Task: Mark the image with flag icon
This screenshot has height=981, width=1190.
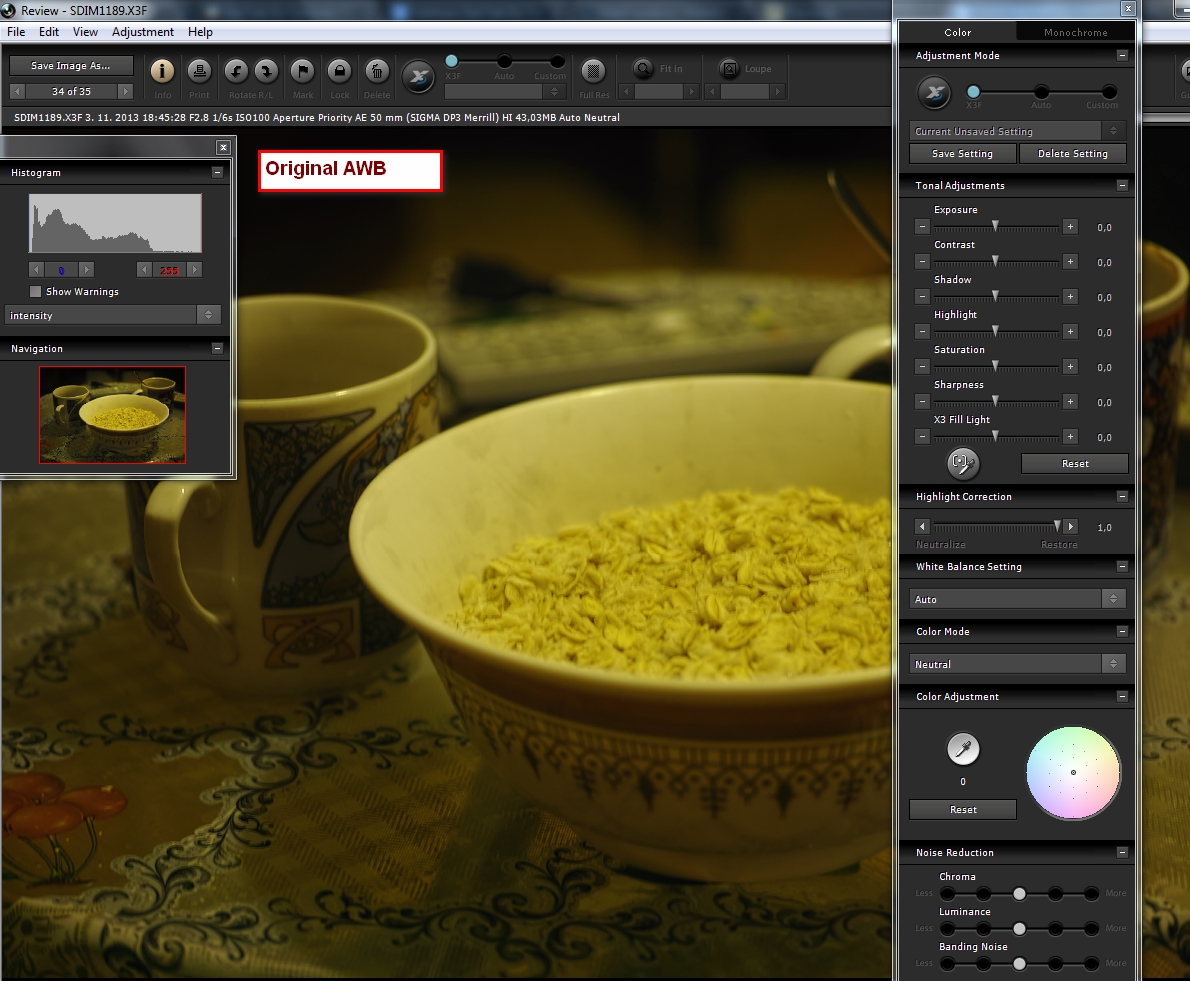Action: (303, 72)
